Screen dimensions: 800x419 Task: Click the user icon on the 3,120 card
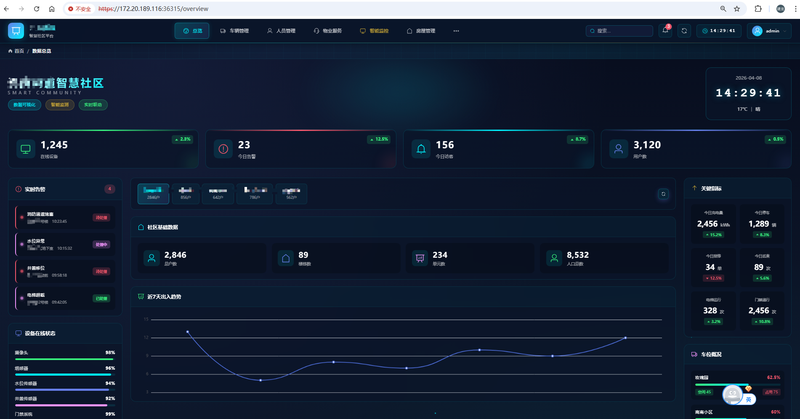pos(619,150)
